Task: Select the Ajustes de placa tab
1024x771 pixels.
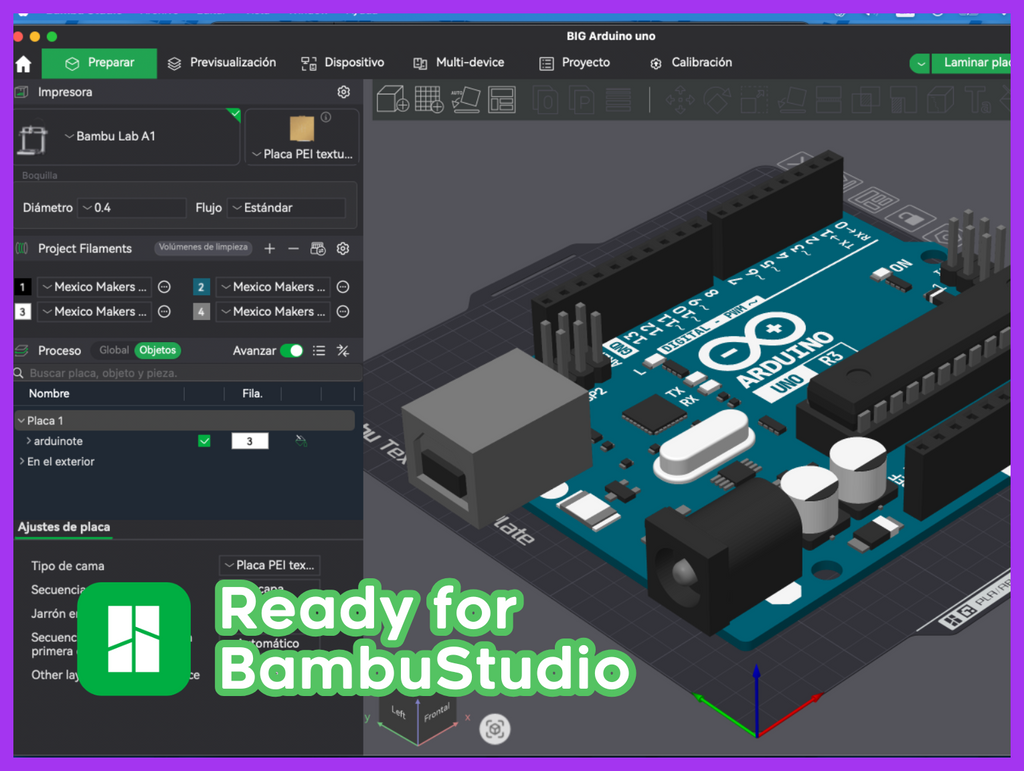Action: point(64,527)
